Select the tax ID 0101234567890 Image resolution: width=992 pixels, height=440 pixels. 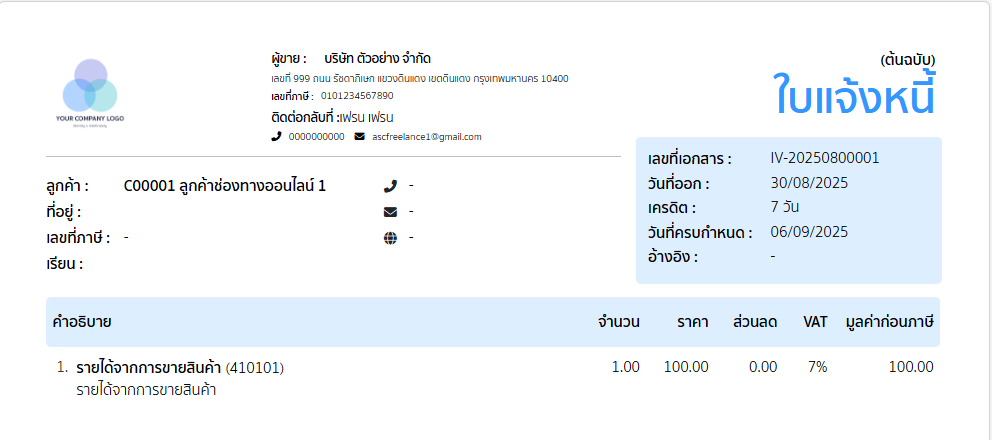point(357,96)
